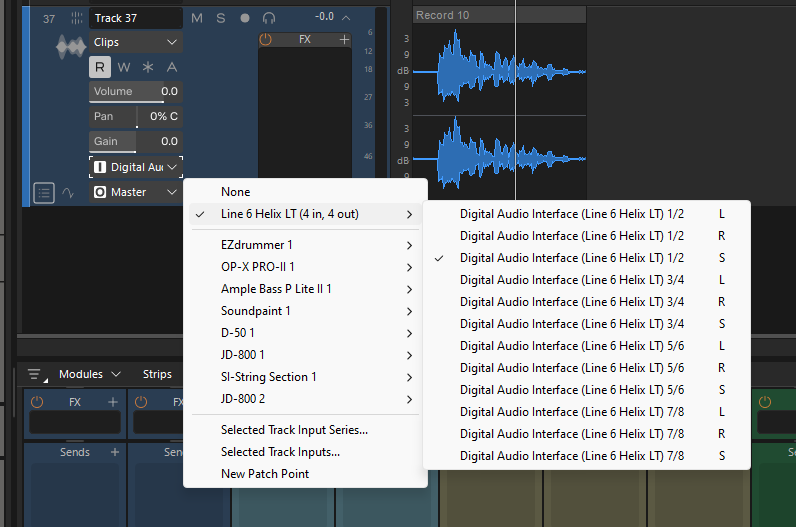Enable input echo headphone icon on Track 37

(269, 18)
